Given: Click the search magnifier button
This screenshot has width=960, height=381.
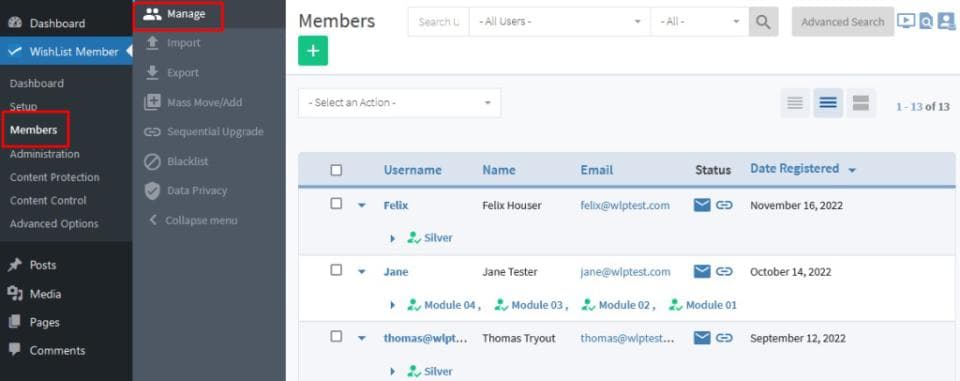Looking at the screenshot, I should 763,21.
